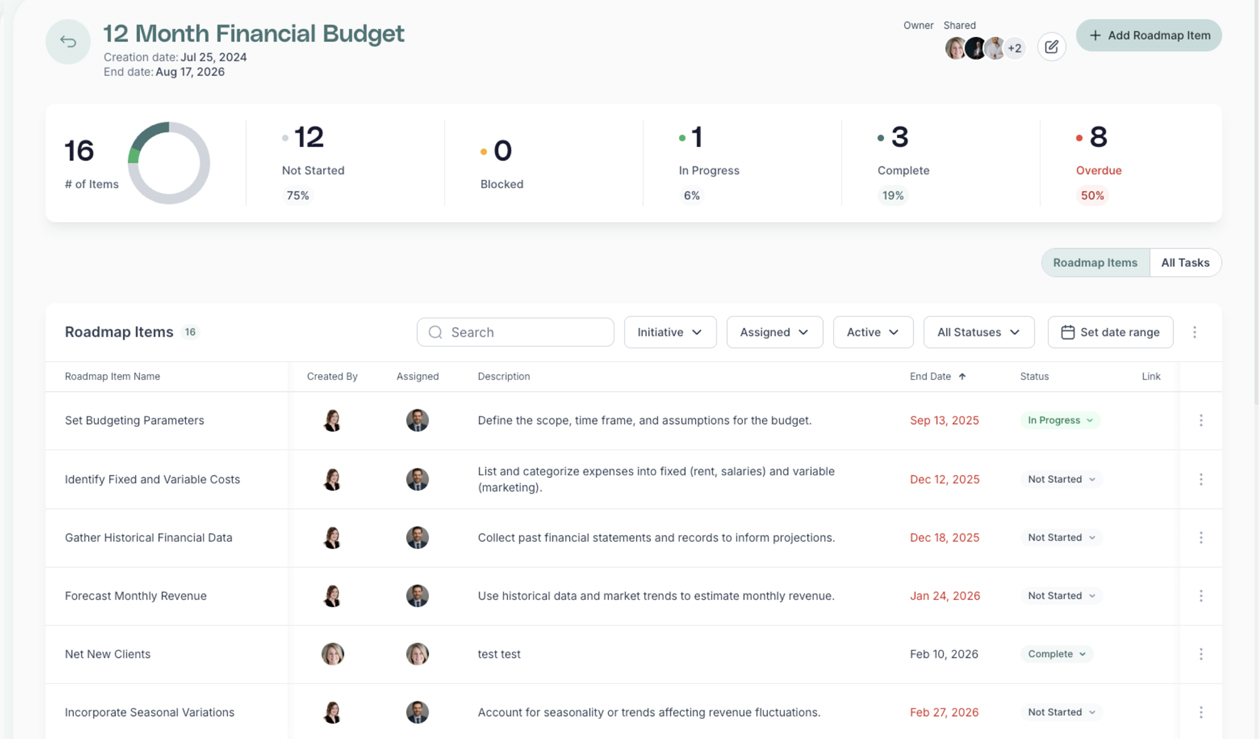1260x739 pixels.
Task: Click the Description column header
Action: (504, 377)
